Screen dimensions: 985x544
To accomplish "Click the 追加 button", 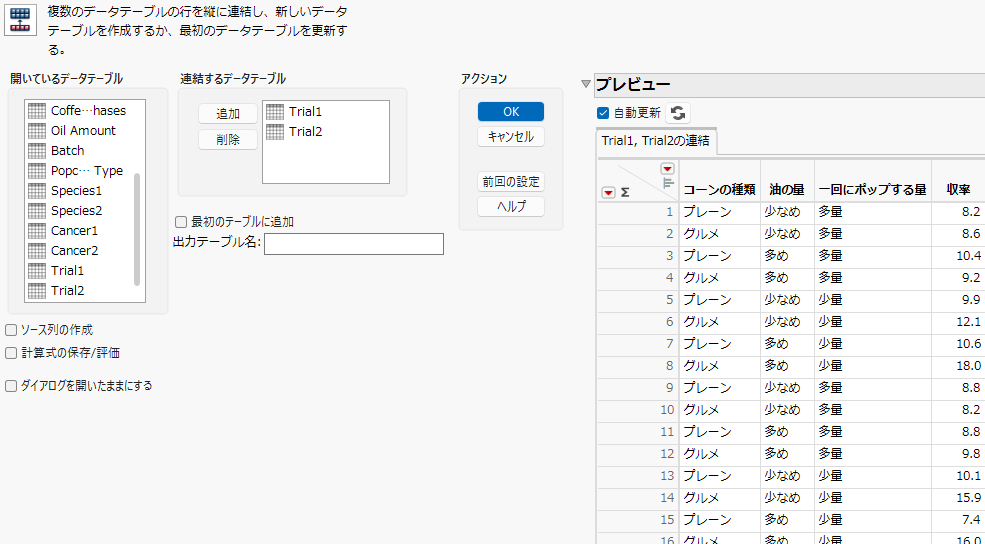I will pyautogui.click(x=228, y=114).
